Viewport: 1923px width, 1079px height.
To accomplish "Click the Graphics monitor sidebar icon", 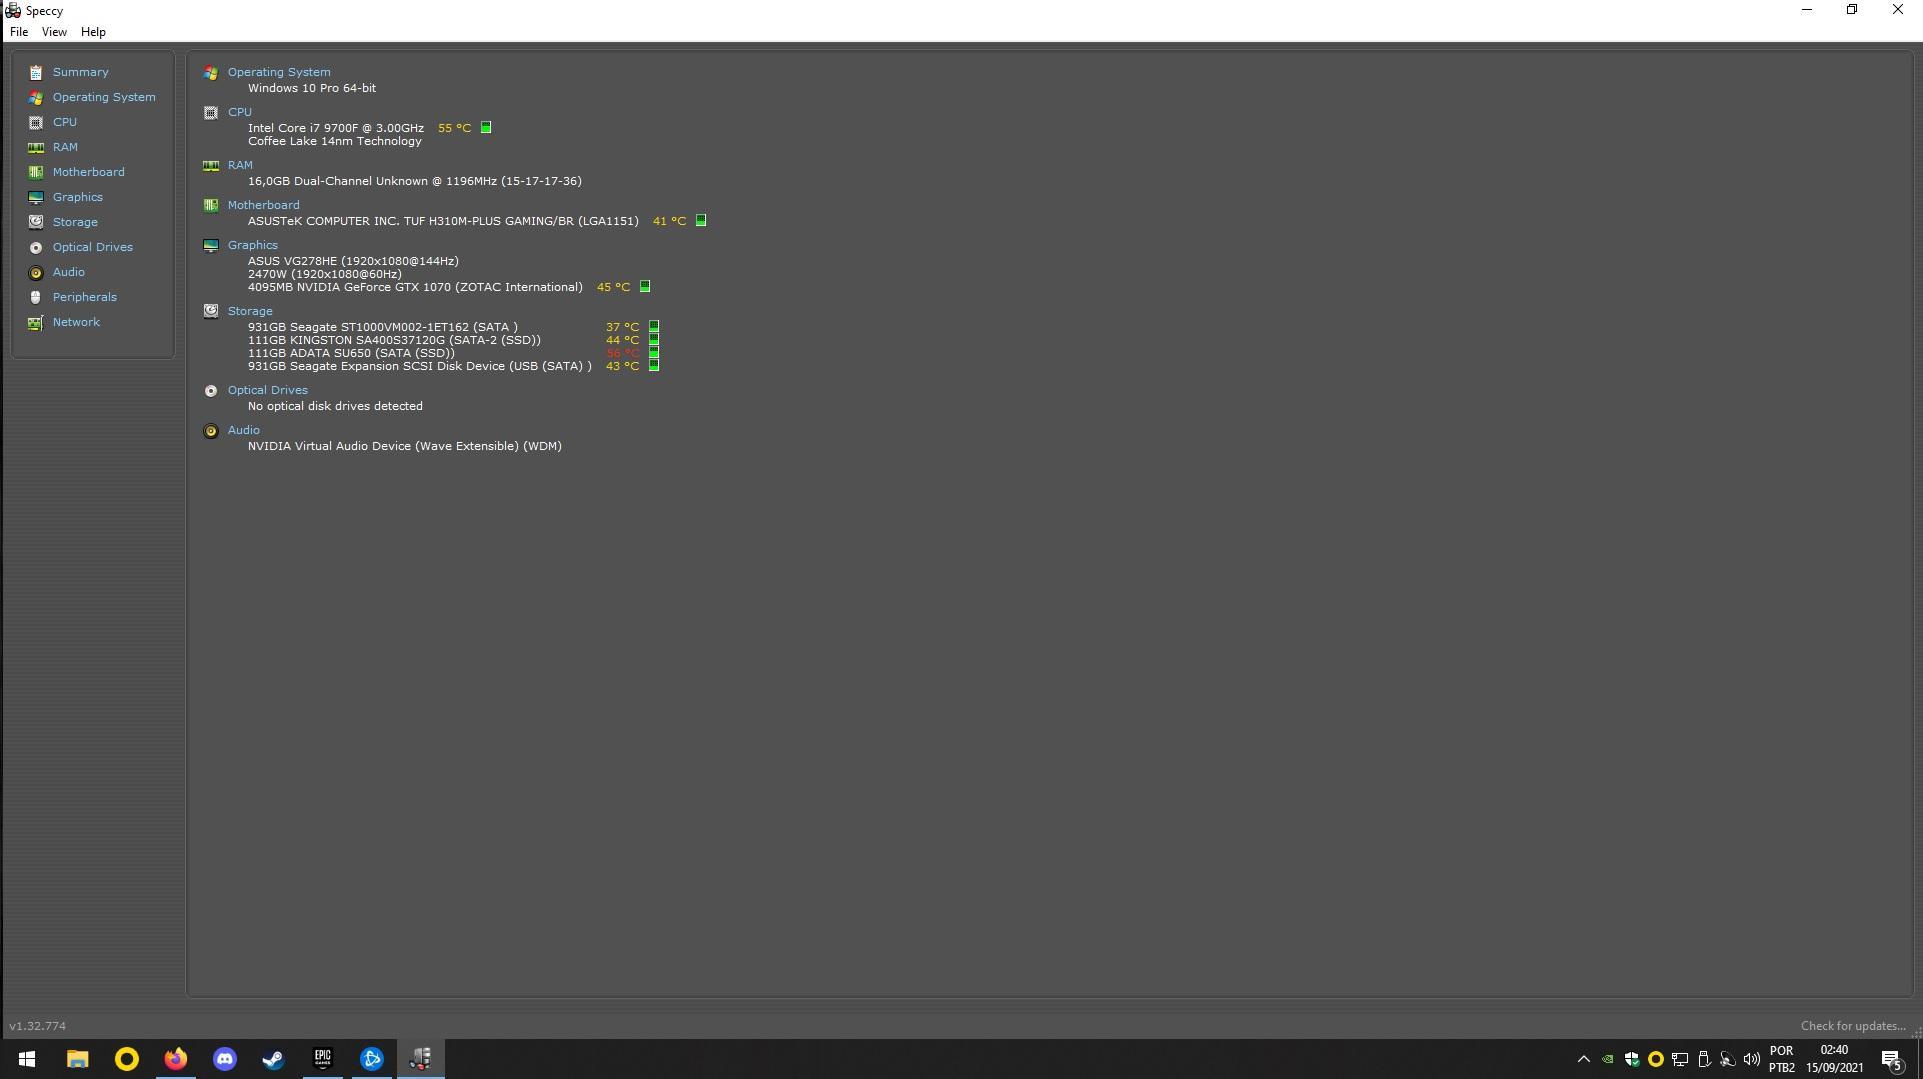I will pos(36,197).
